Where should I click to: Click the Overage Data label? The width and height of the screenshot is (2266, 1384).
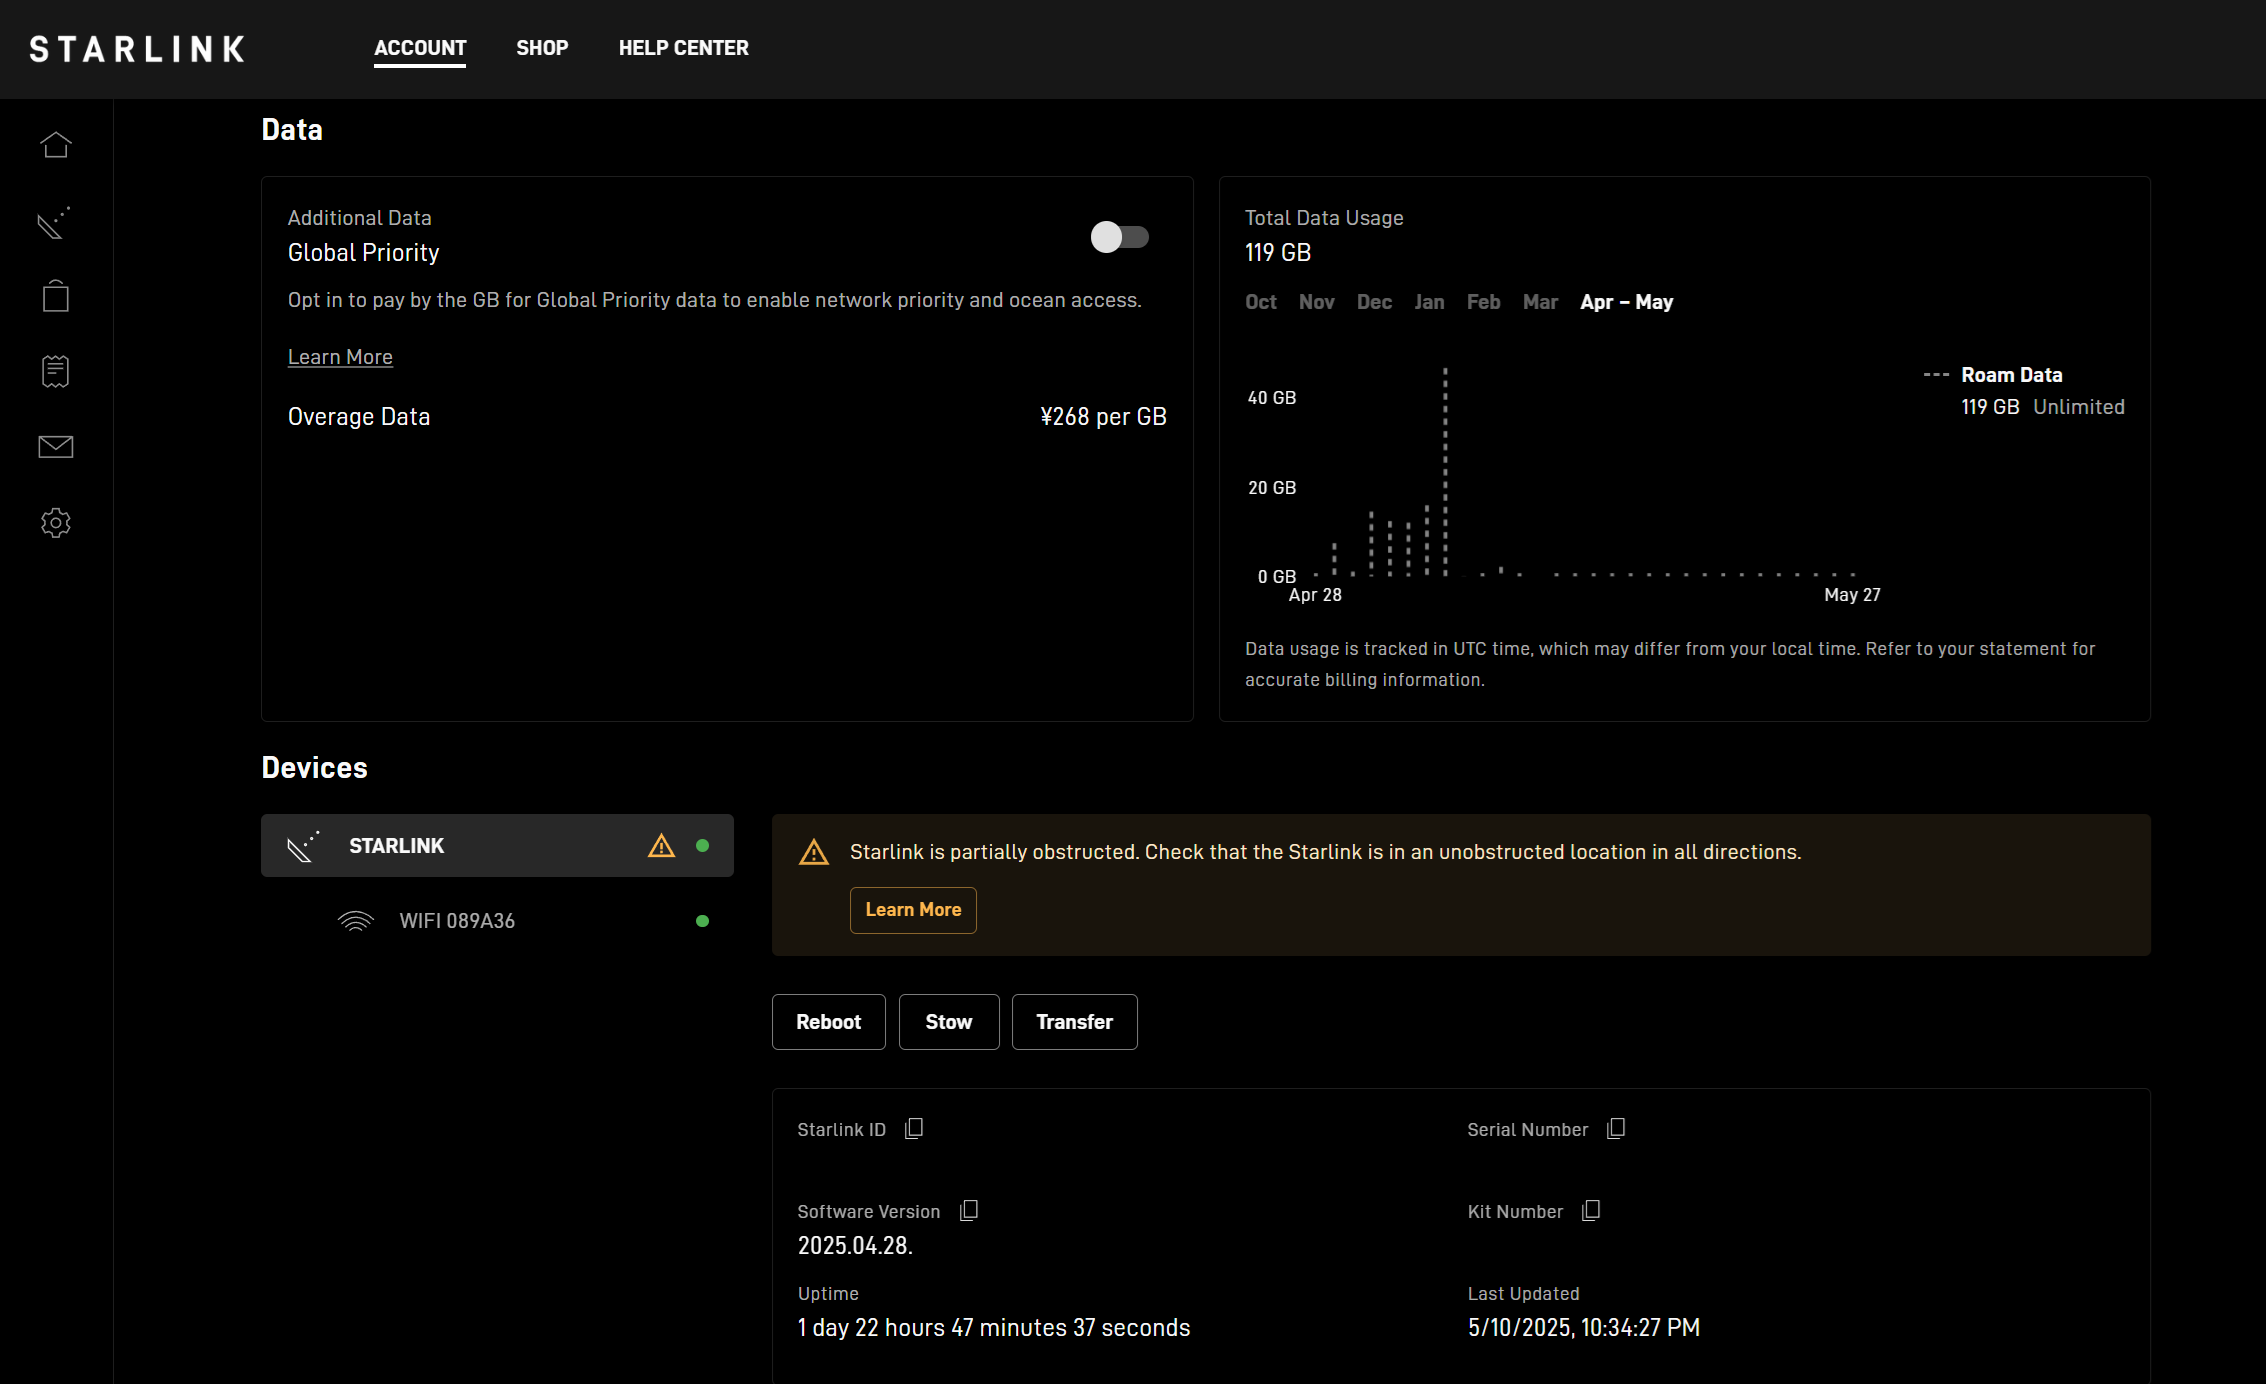(359, 417)
